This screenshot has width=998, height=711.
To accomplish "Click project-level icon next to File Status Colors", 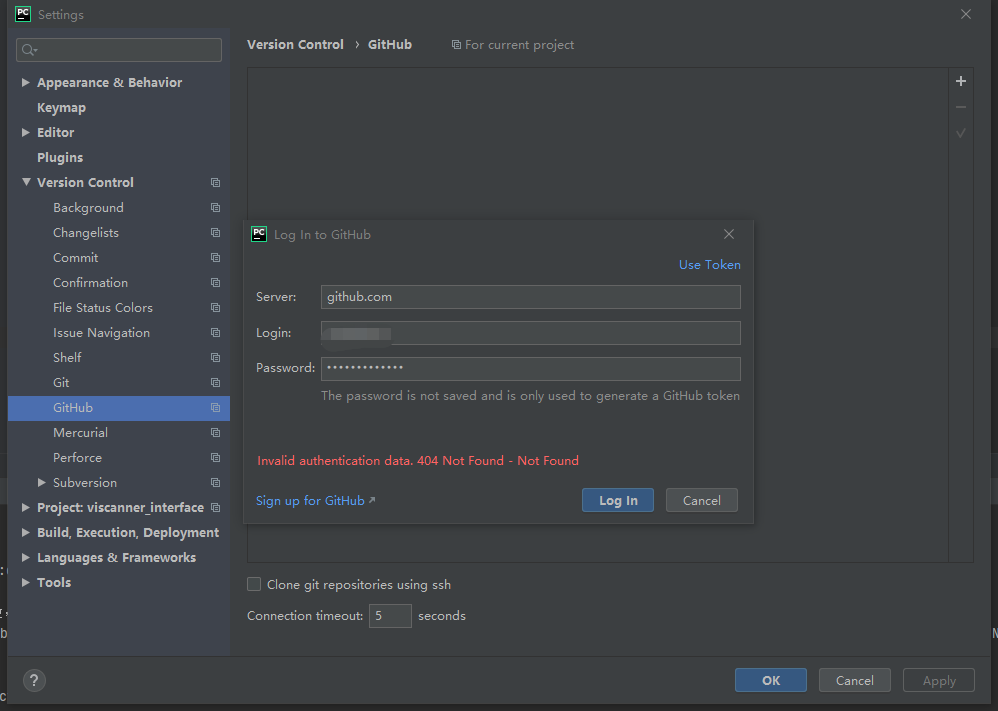I will (215, 307).
